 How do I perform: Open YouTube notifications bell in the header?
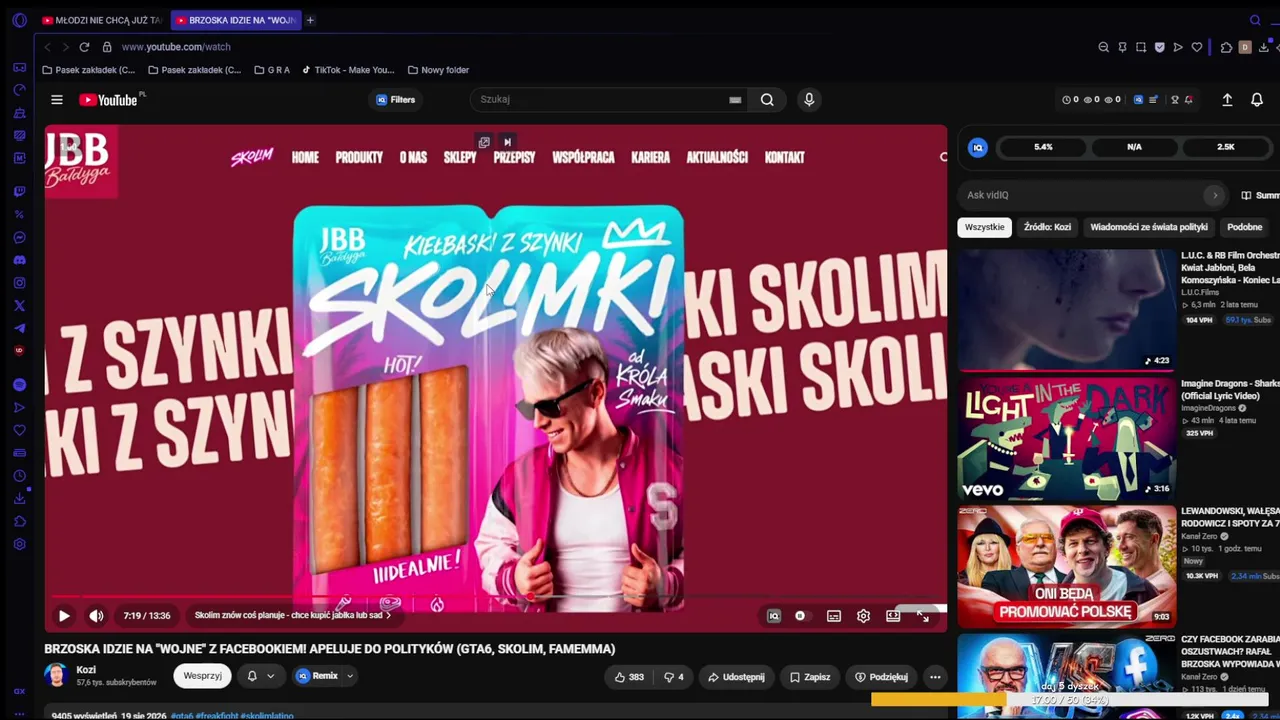pyautogui.click(x=1257, y=100)
